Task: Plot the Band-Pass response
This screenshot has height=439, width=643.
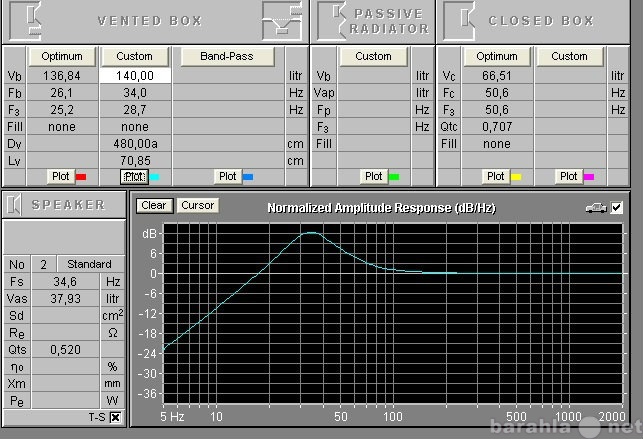Action: (x=228, y=176)
